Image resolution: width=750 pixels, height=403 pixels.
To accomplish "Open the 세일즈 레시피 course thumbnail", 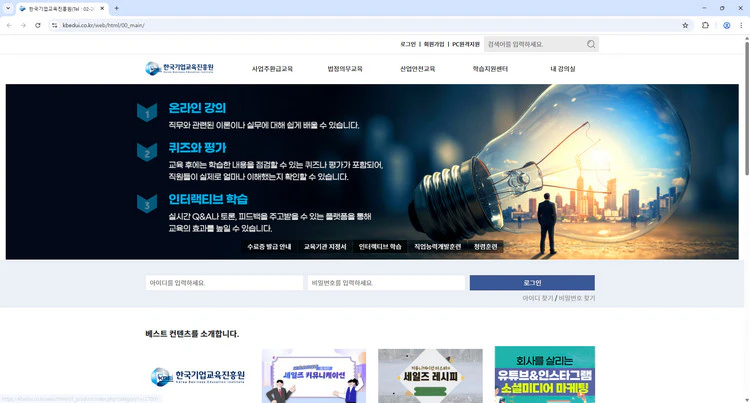I will (x=430, y=376).
